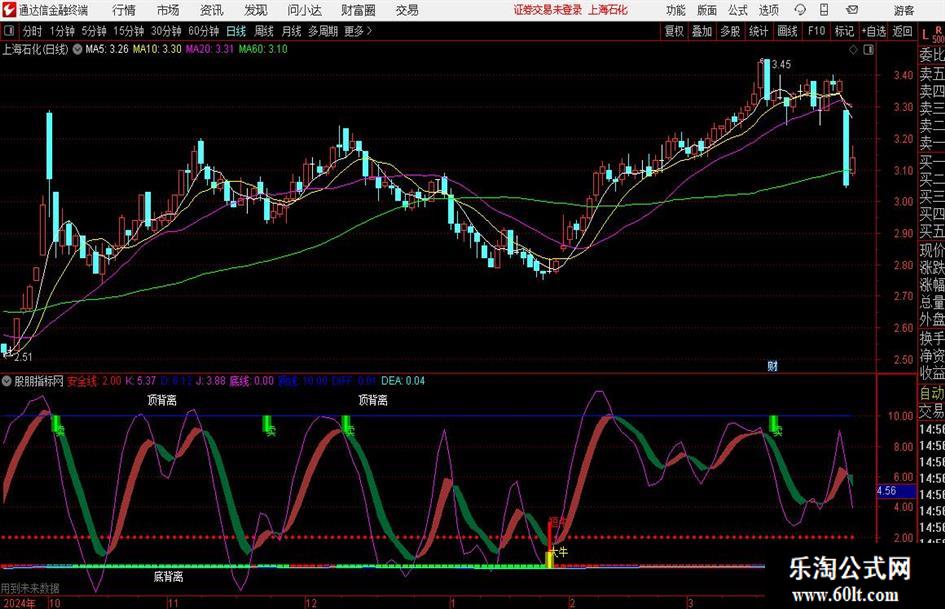Click 证券交易未登录 login link
The width and height of the screenshot is (945, 609).
(548, 10)
